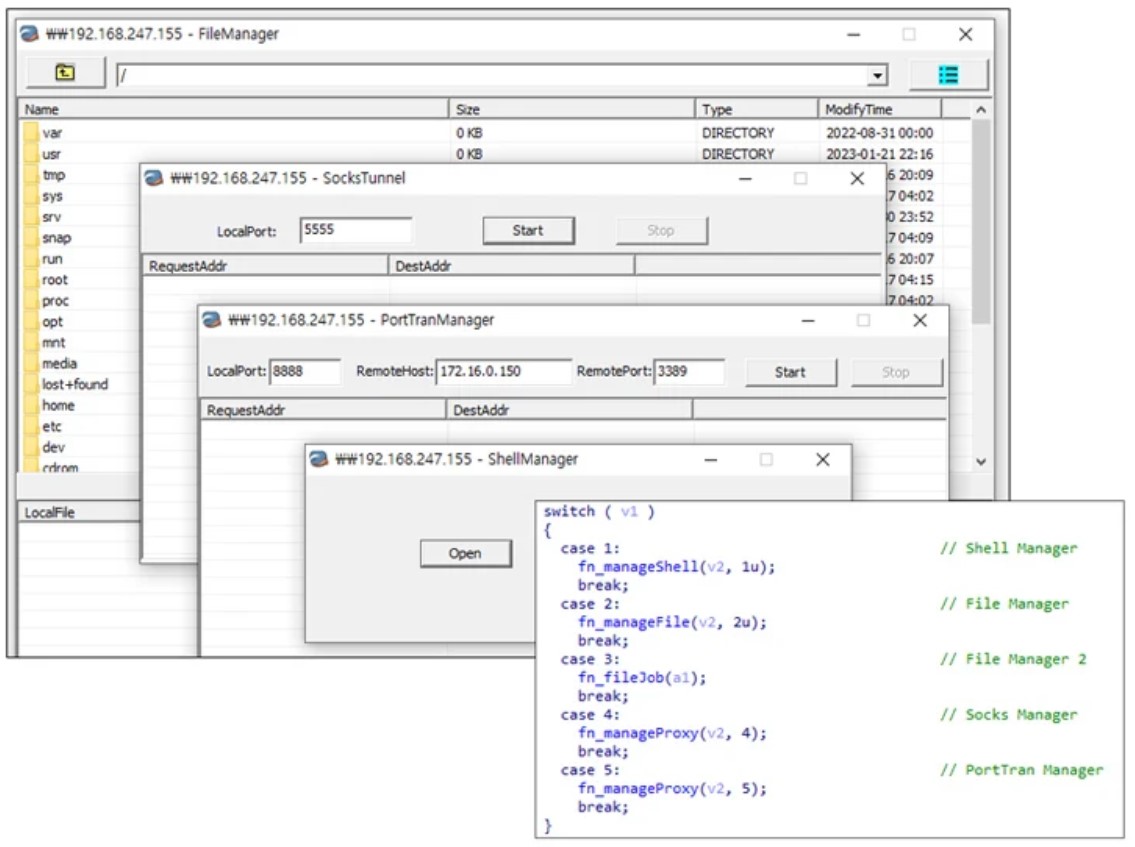Select the dev folder
Viewport: 1135px width, 847px height.
pos(53,447)
